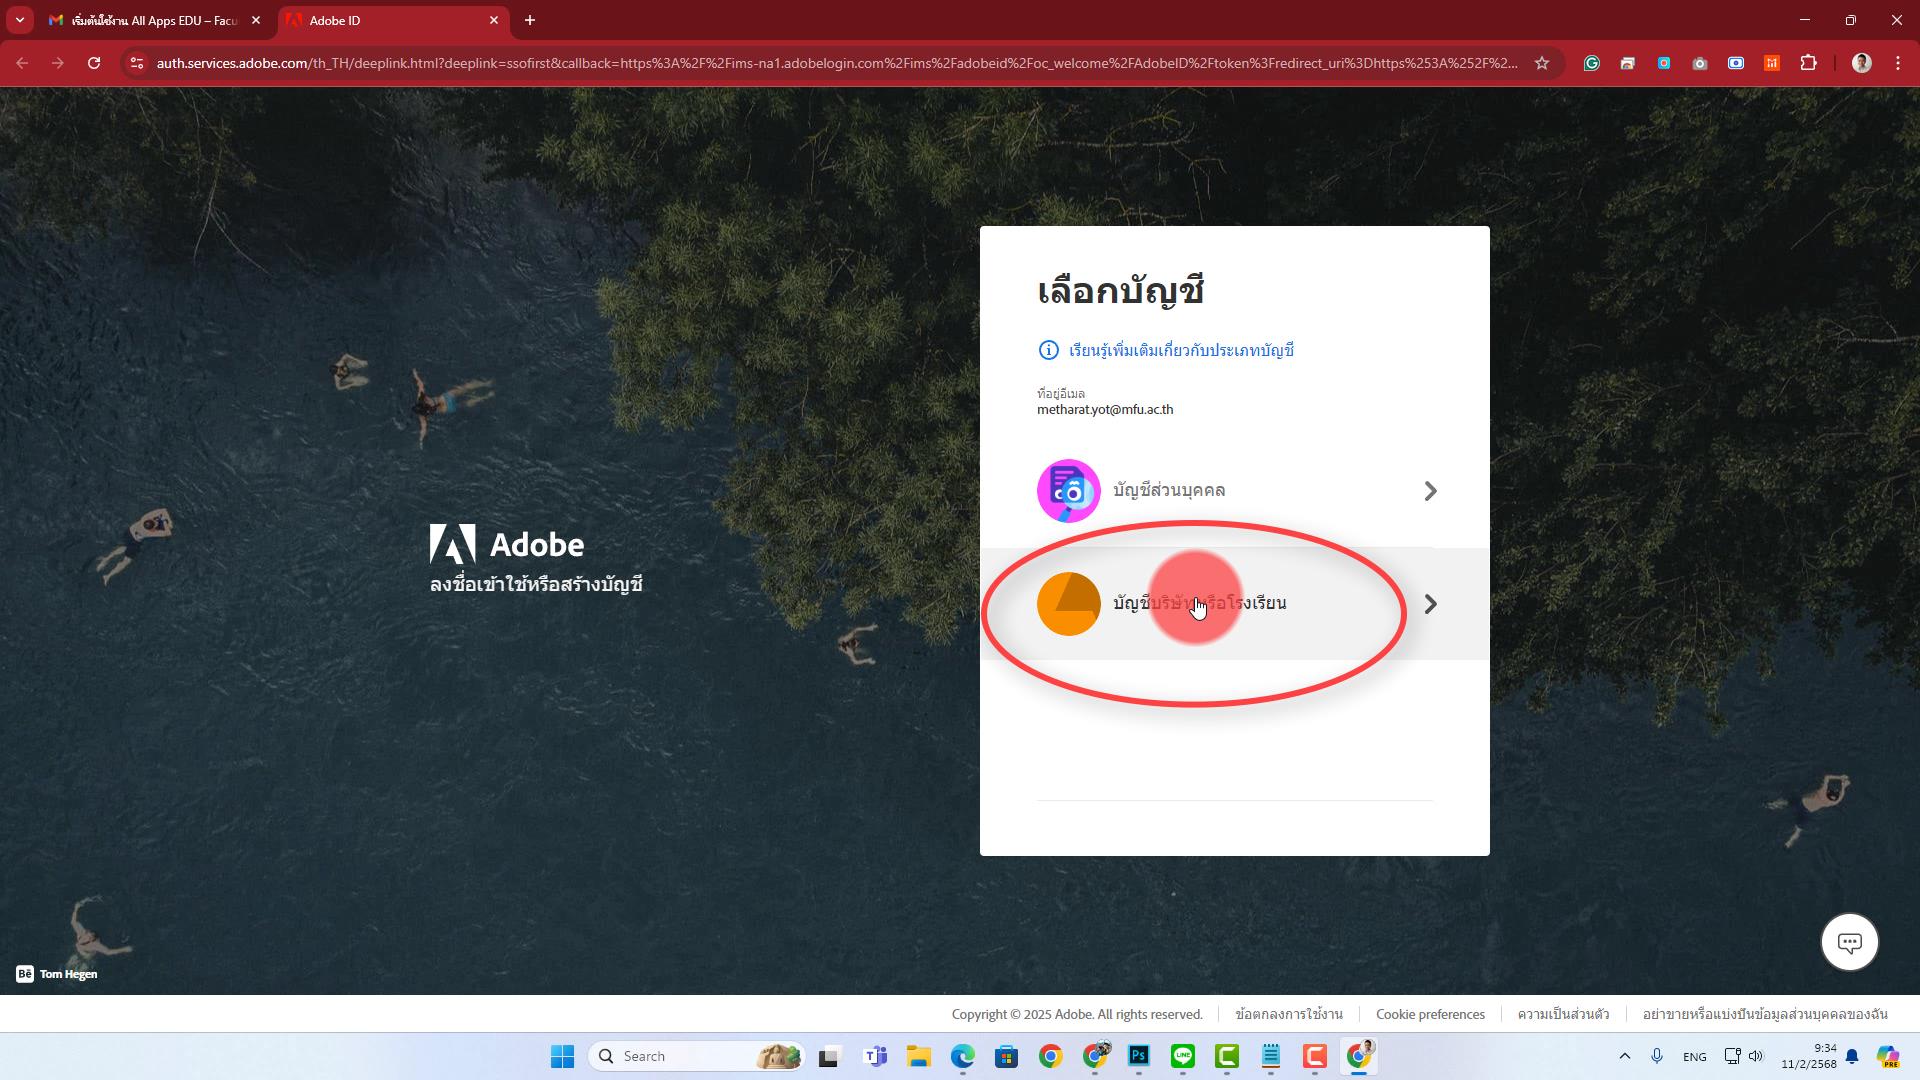Open the Grammarly extension
1920x1080 pixels.
[1592, 63]
